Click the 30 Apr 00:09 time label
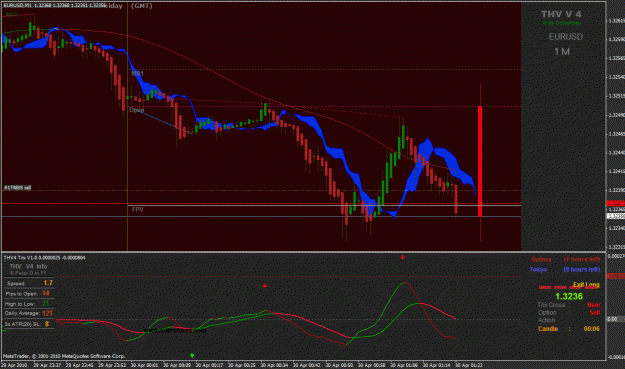Image resolution: width=625 pixels, height=369 pixels. [177, 365]
